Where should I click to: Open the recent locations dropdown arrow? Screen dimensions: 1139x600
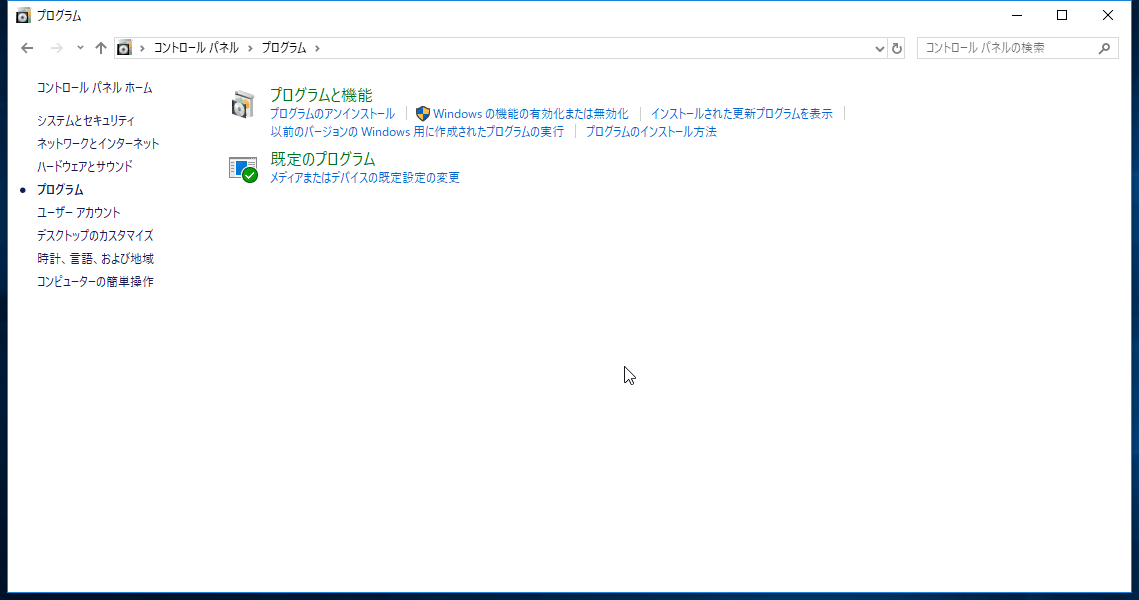pyautogui.click(x=80, y=48)
